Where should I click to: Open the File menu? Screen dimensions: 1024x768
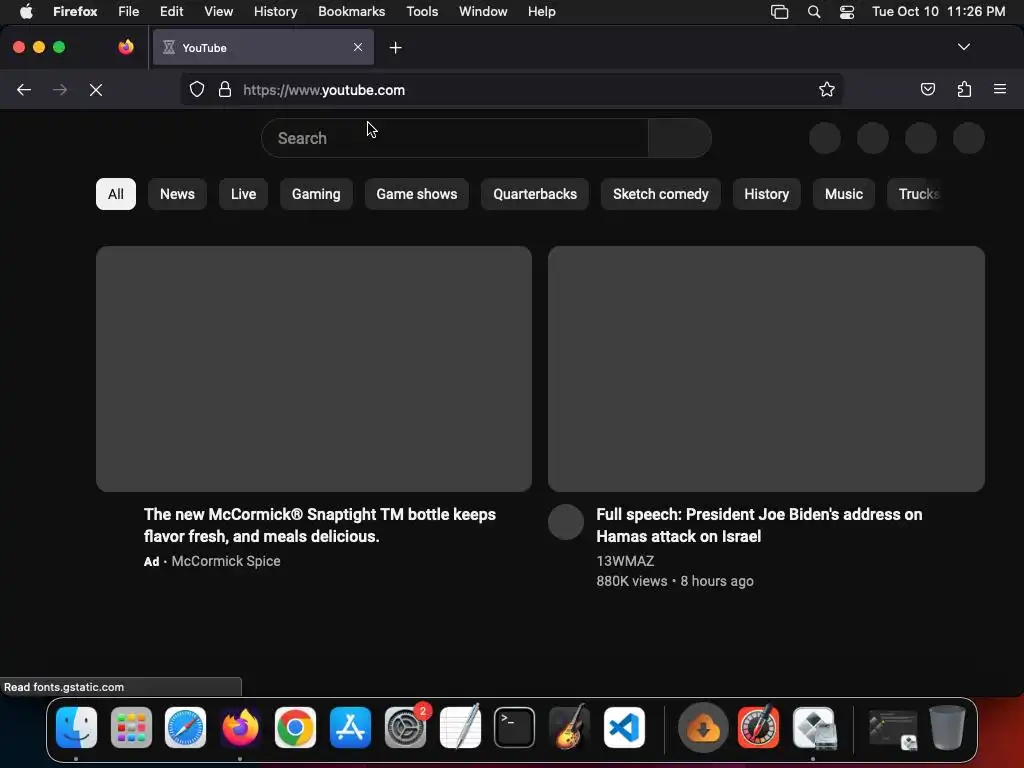pos(129,11)
